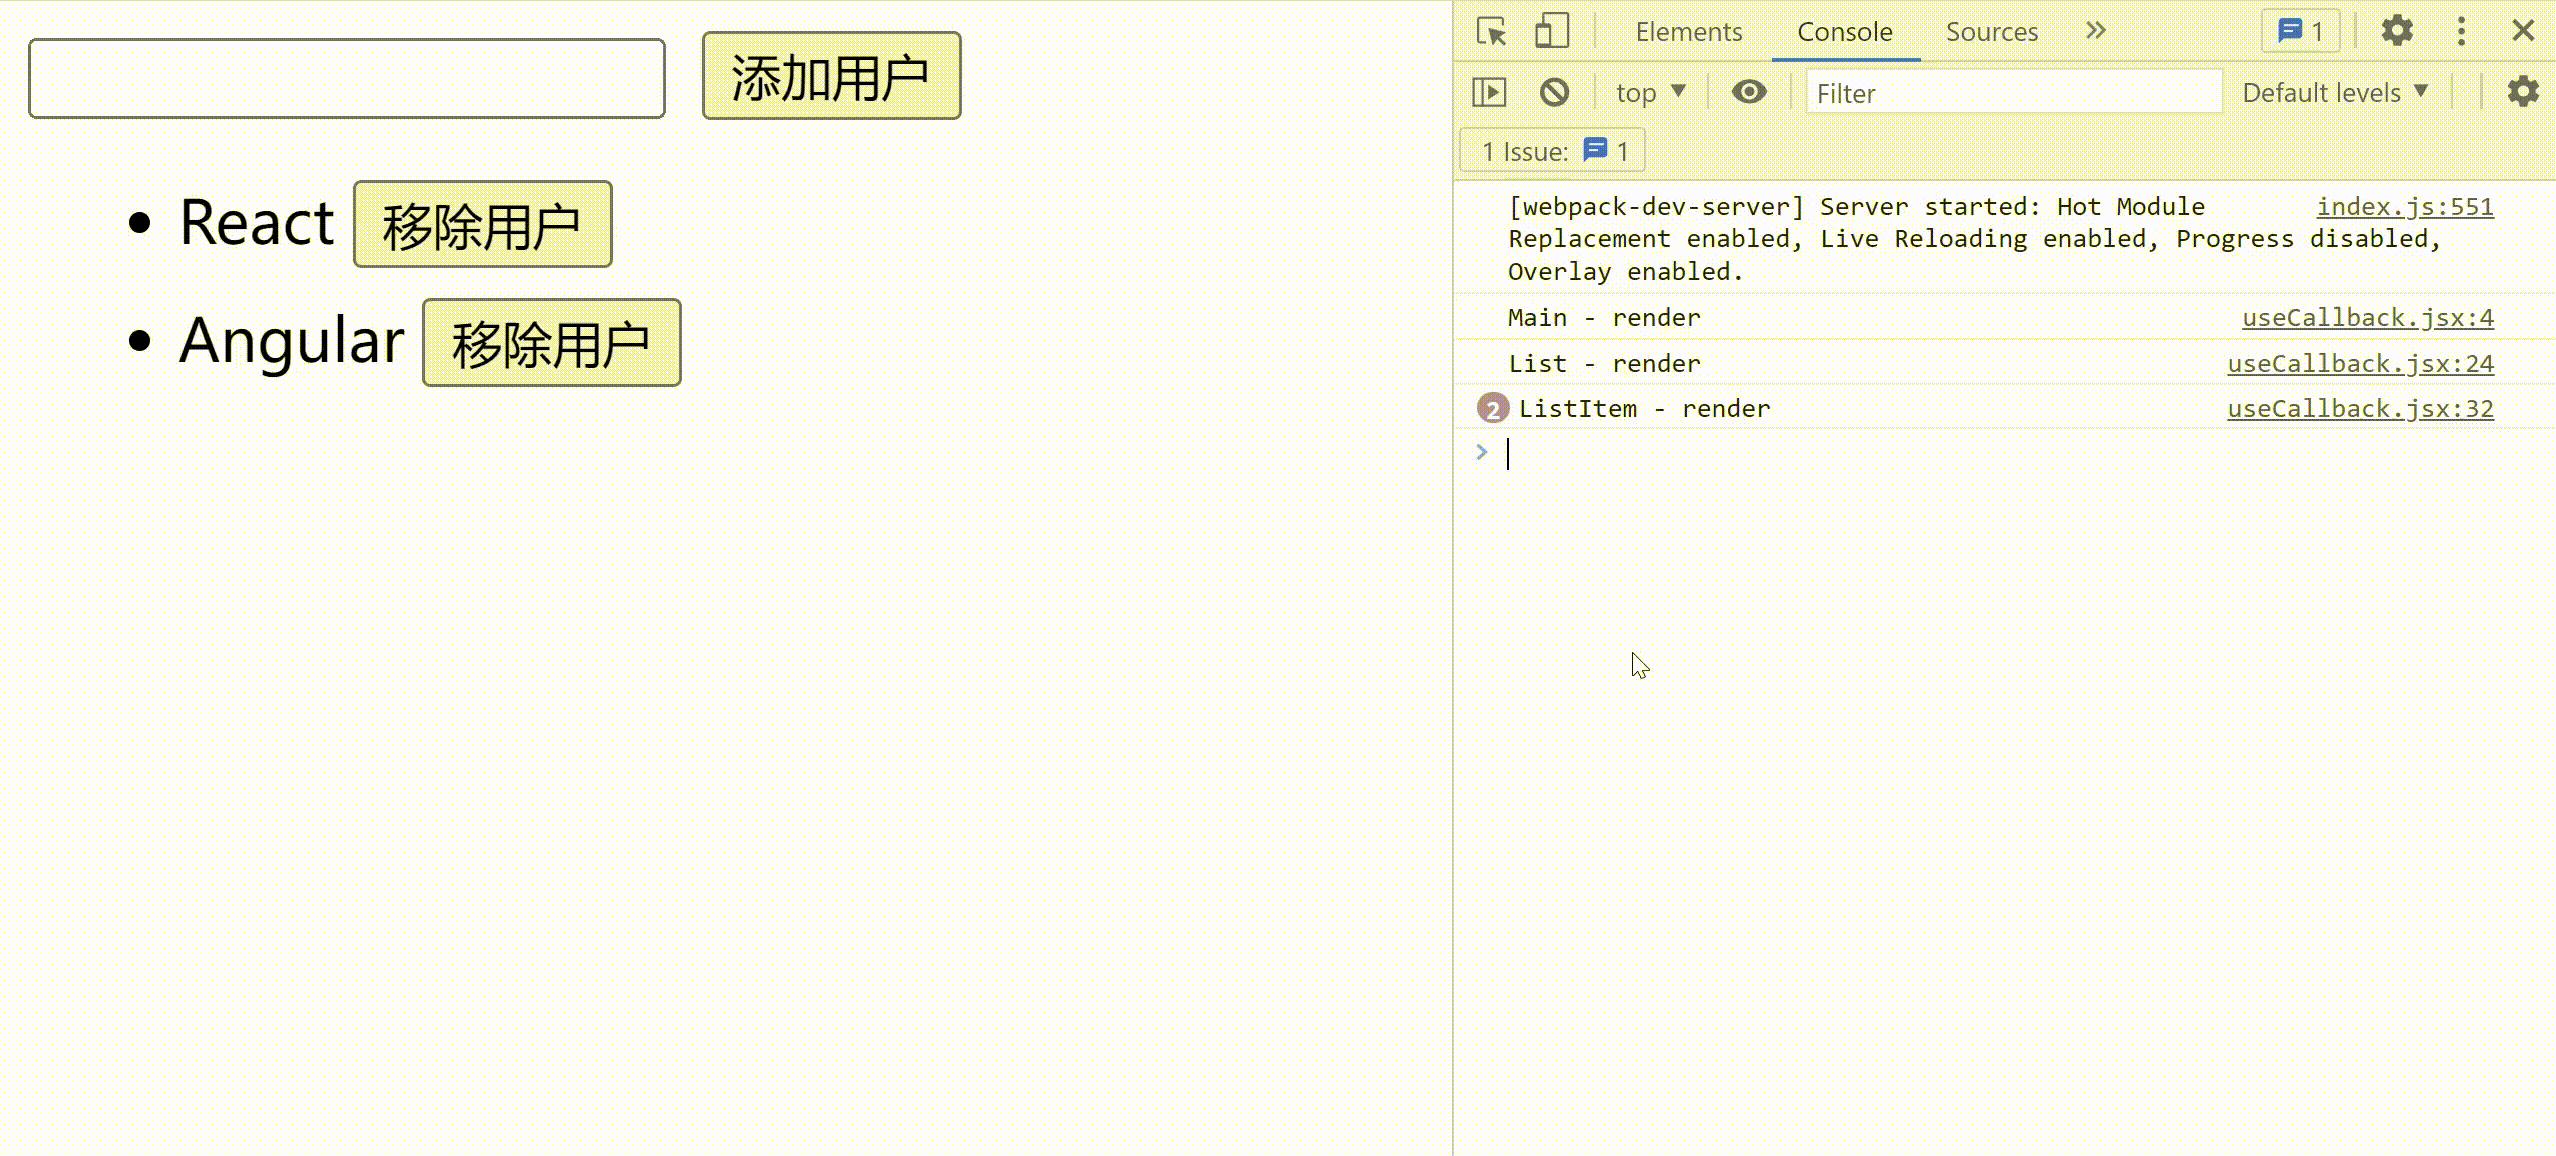Viewport: 2556px width, 1156px height.
Task: Switch to the Sources tab
Action: [1991, 32]
